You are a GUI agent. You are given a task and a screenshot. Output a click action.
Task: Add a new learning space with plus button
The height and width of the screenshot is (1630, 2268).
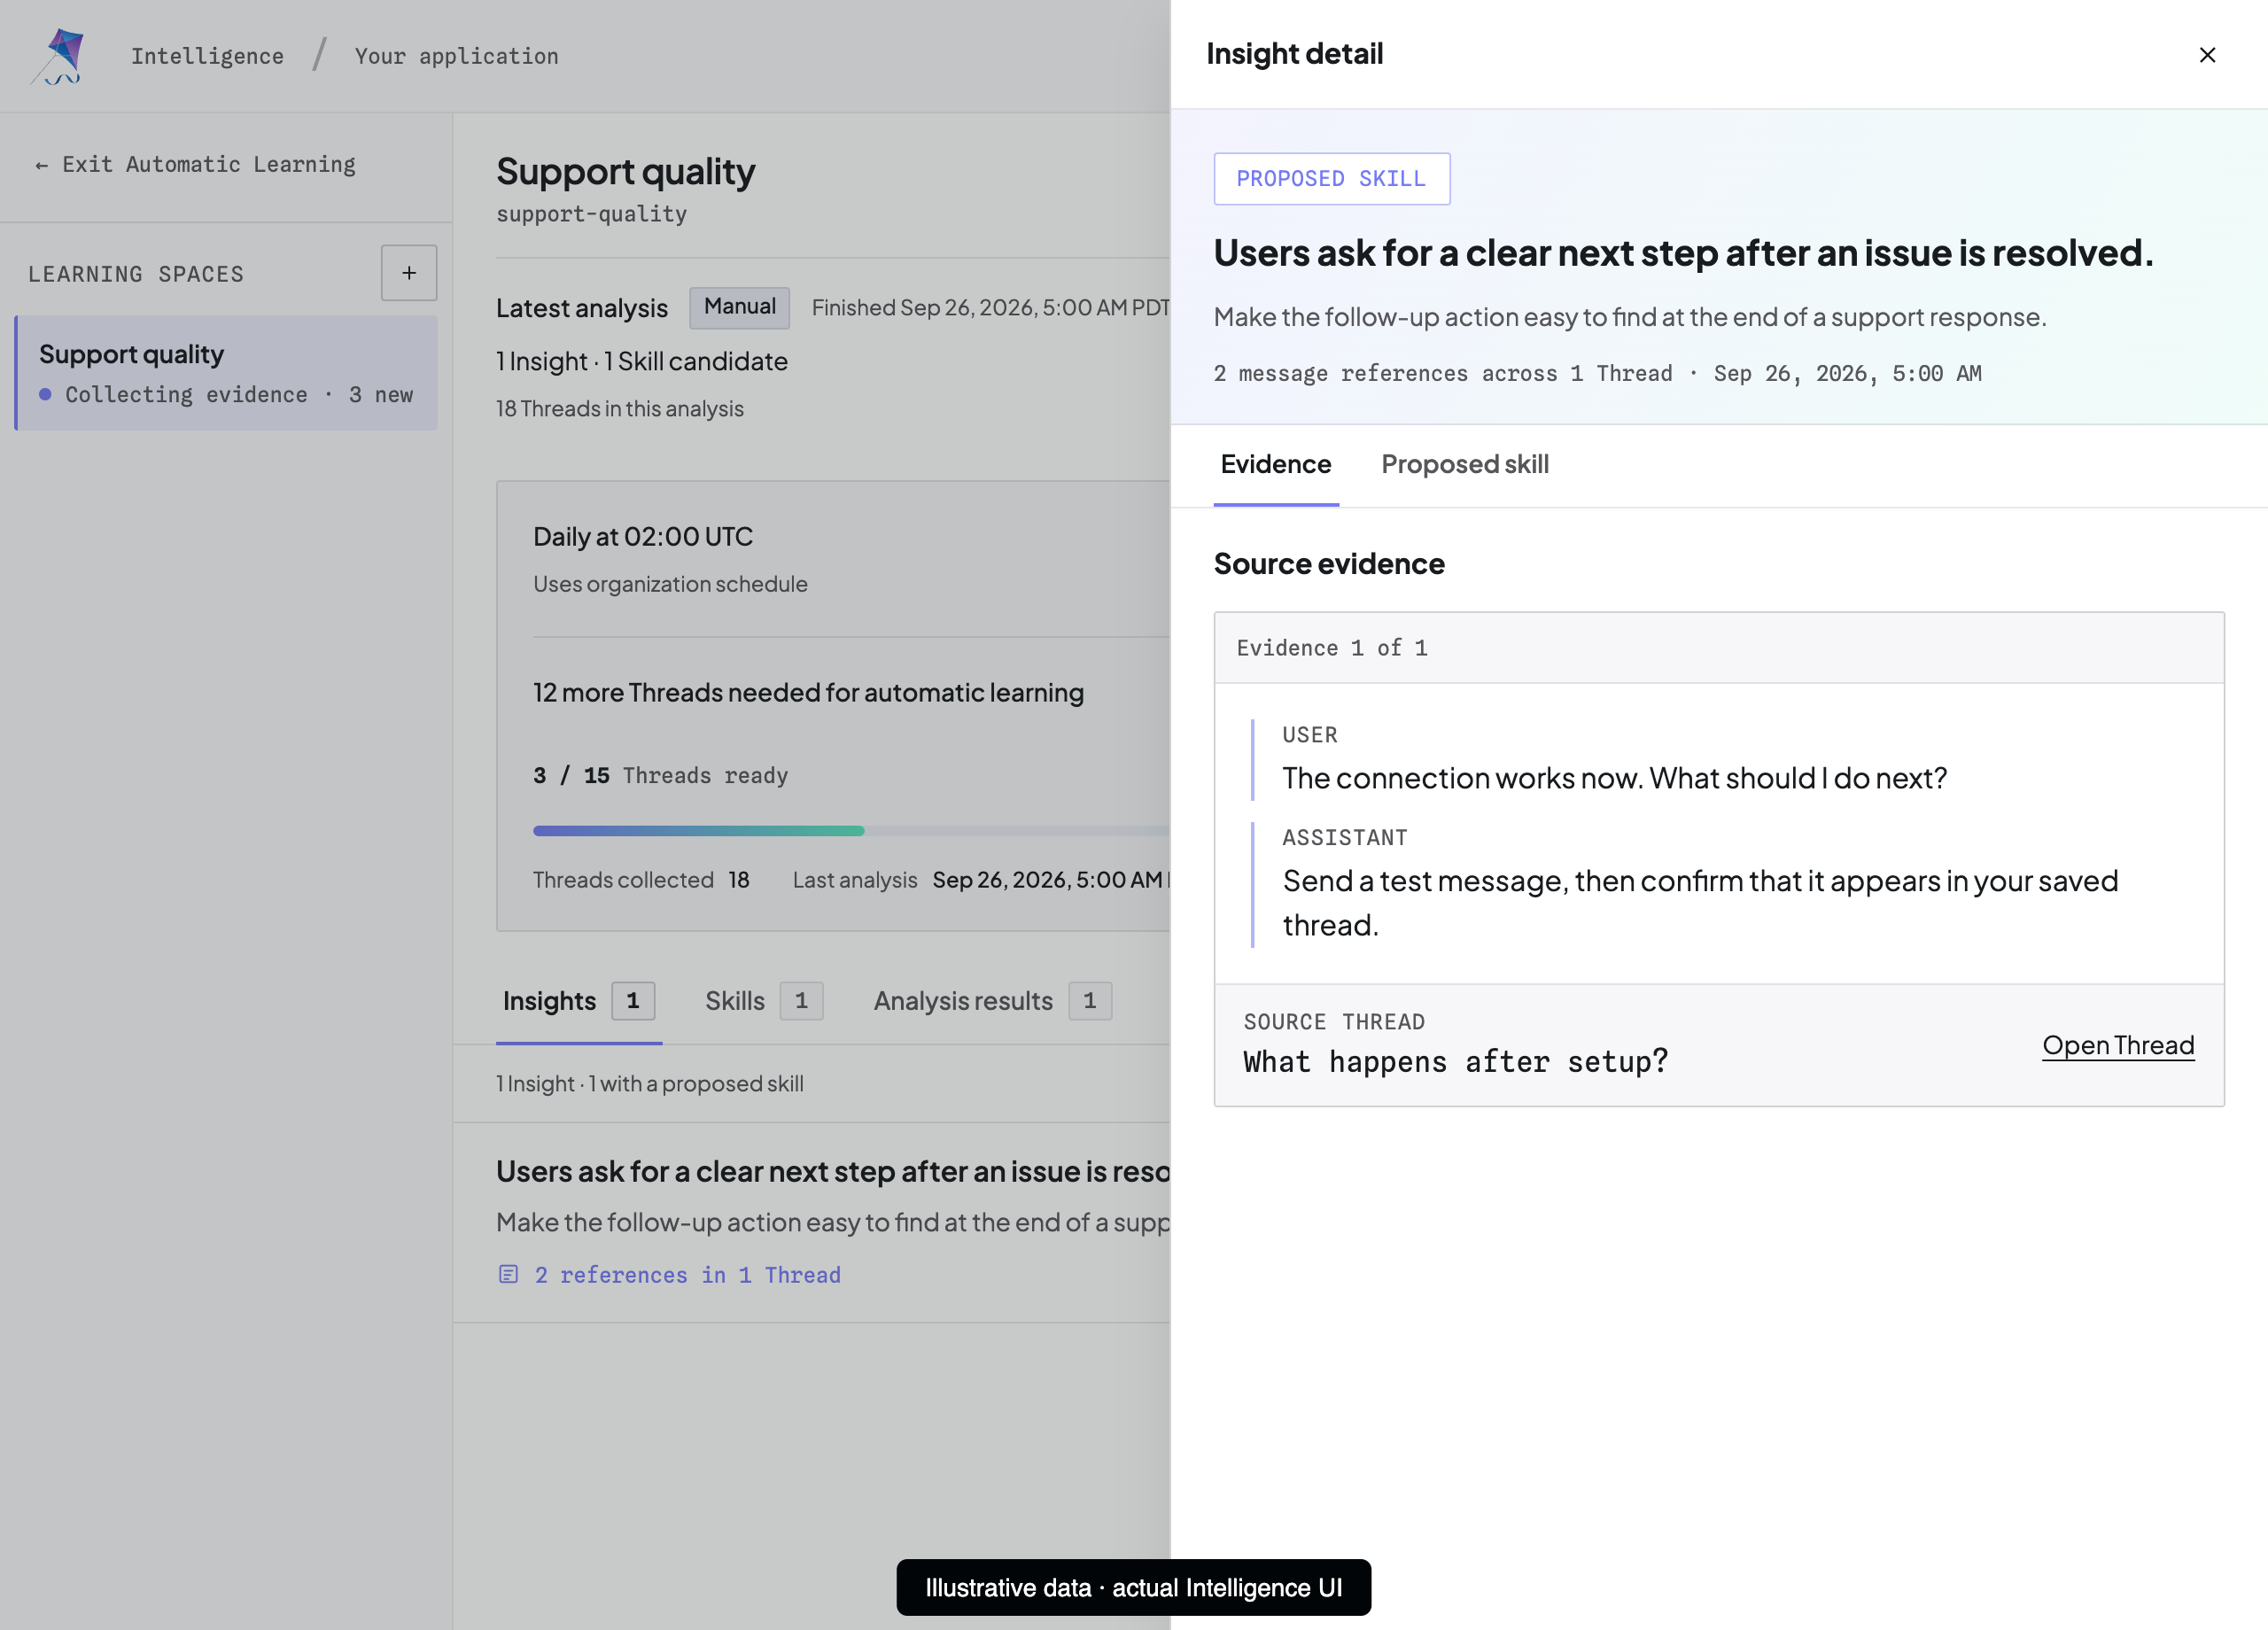tap(408, 273)
